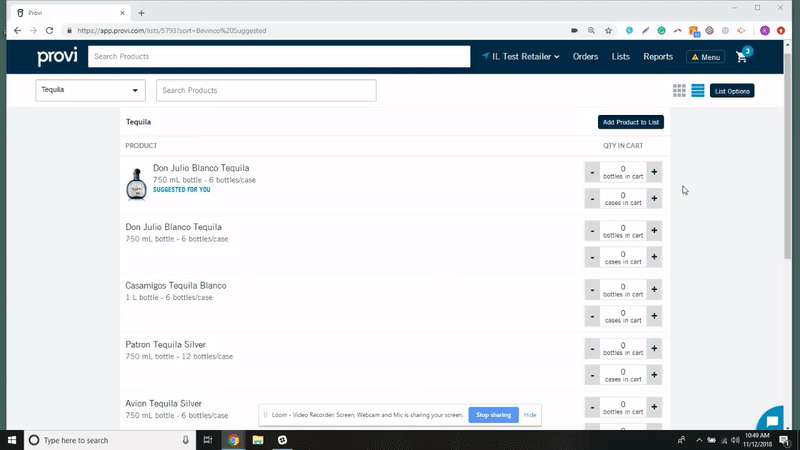Open the Reports page
The image size is (800, 450).
658,57
